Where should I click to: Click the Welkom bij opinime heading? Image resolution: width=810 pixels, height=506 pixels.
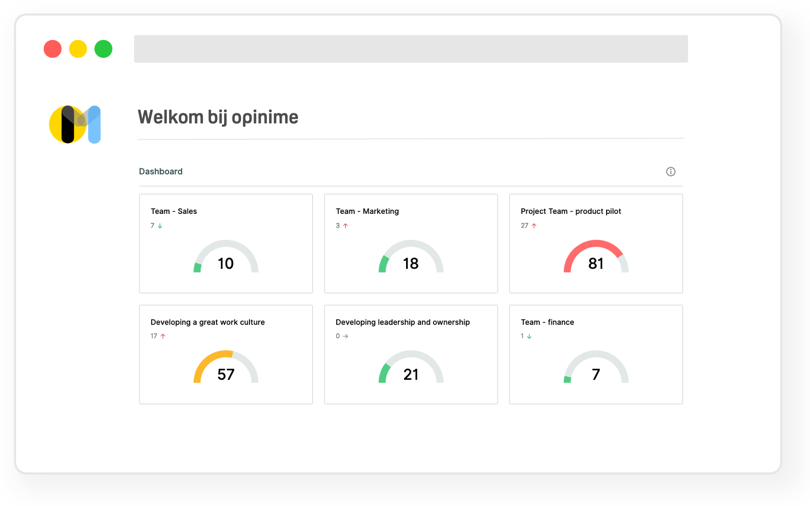[218, 117]
